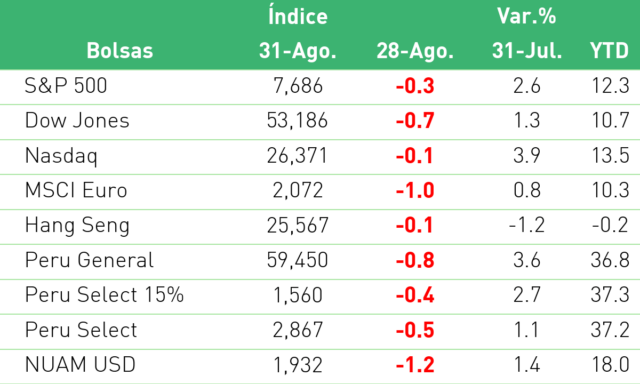Select the Nasdaq row label

(x=61, y=156)
